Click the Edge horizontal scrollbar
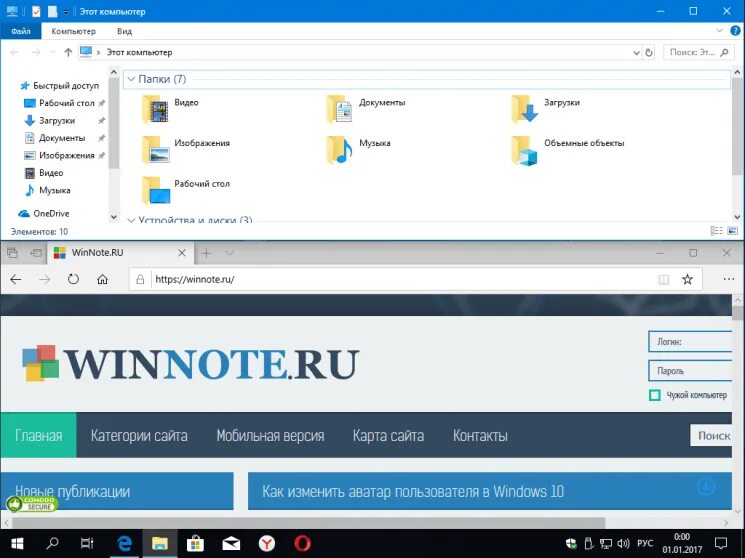This screenshot has width=745, height=558. pos(309,523)
